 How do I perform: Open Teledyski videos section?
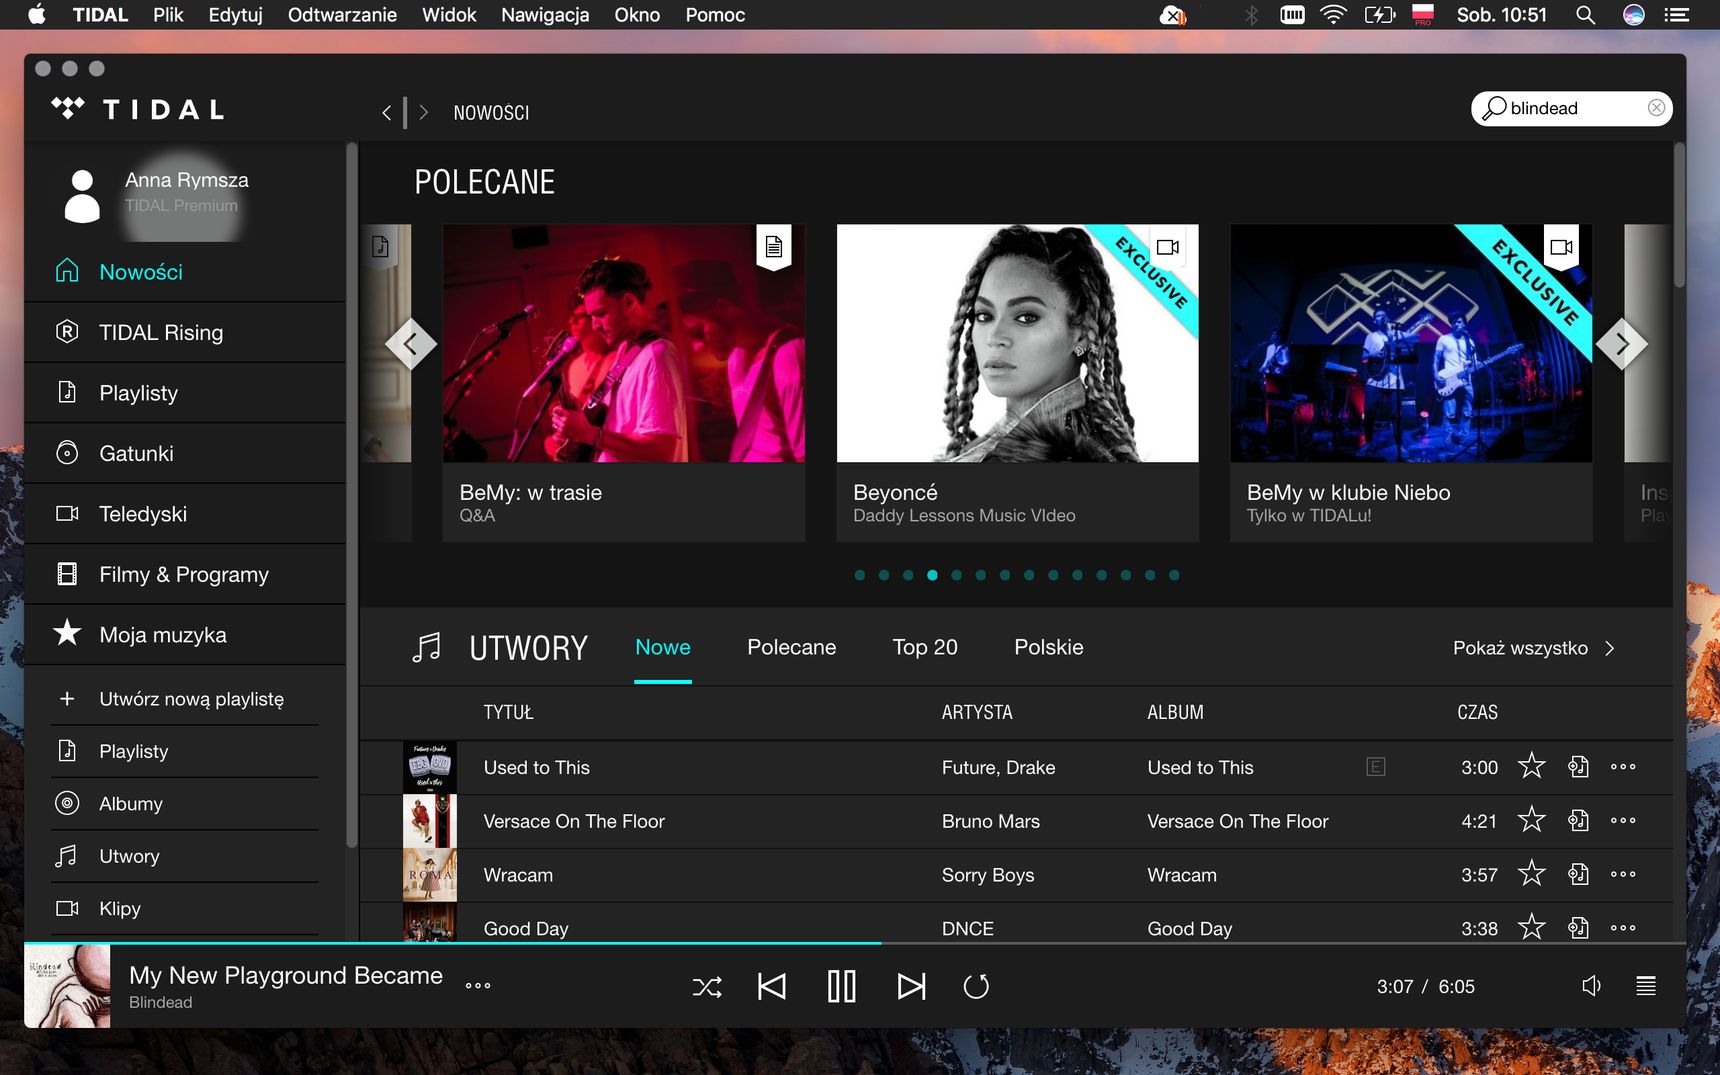click(x=186, y=514)
